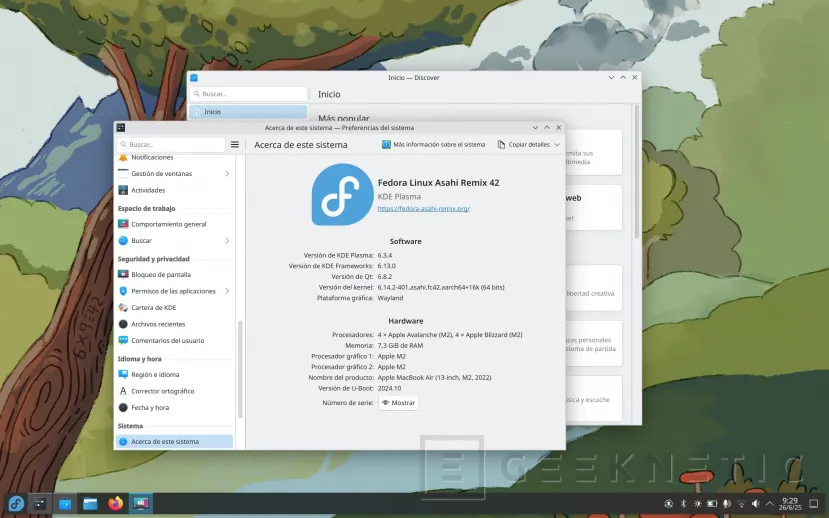The height and width of the screenshot is (518, 829).
Task: Click the Fedora logo image
Action: click(x=343, y=195)
